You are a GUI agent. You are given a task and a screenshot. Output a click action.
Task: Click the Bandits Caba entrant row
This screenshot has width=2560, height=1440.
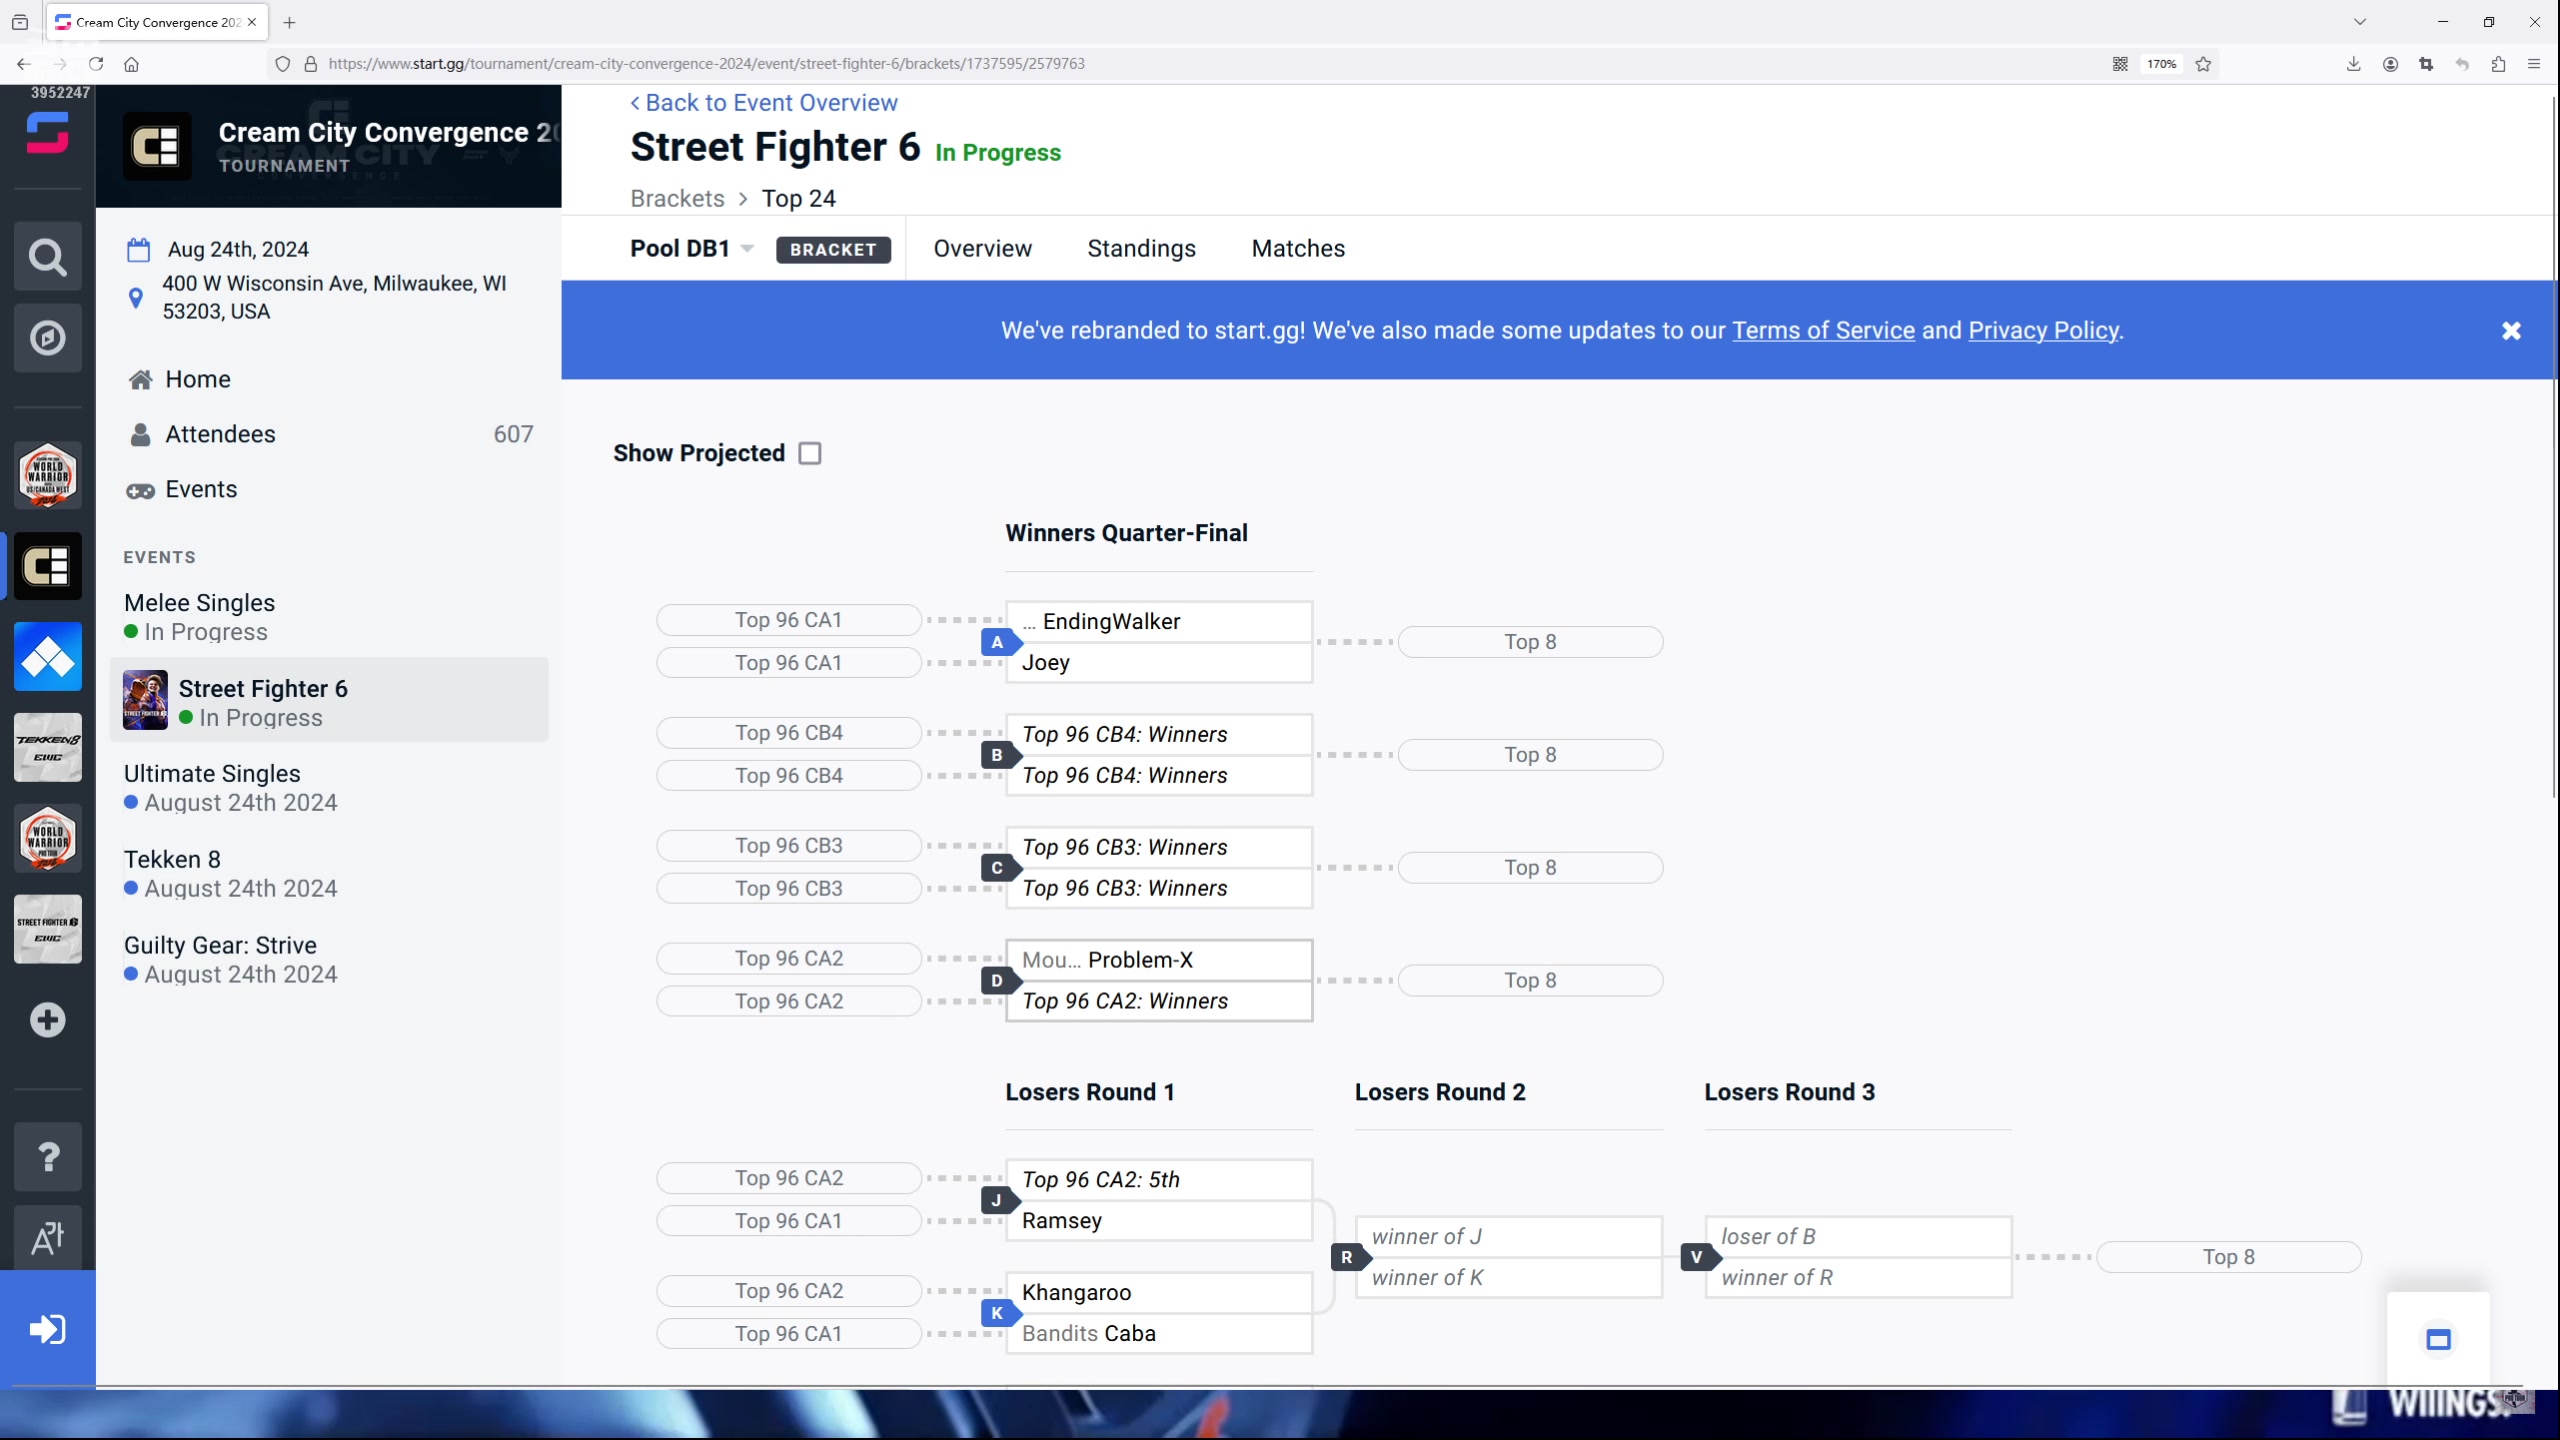point(1159,1333)
